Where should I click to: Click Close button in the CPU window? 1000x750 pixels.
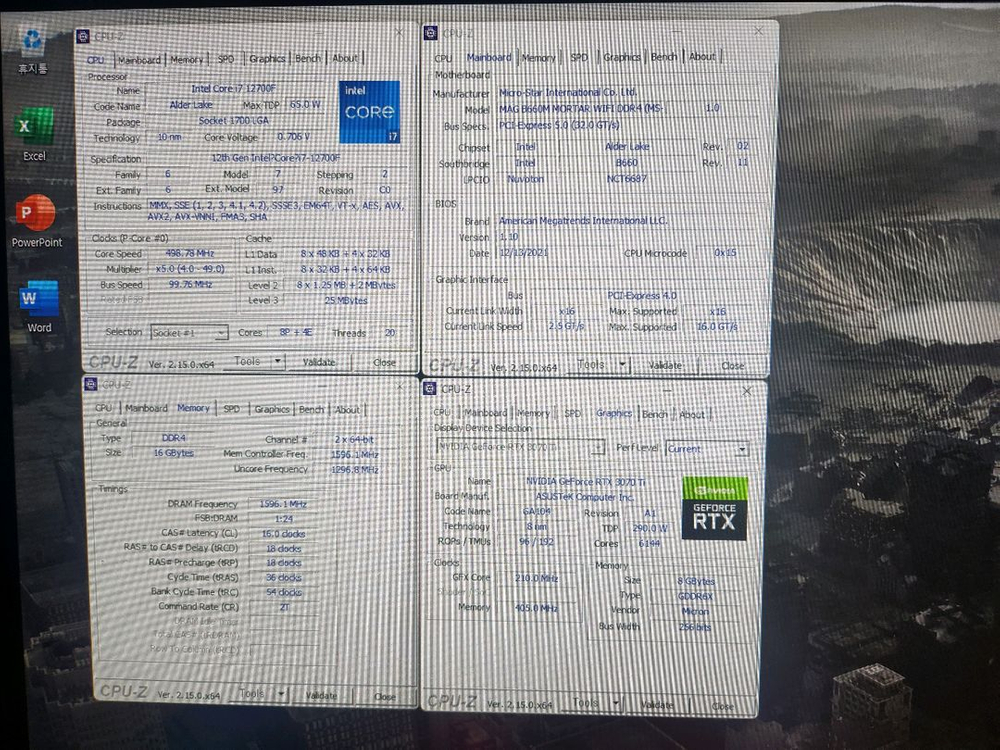[385, 362]
